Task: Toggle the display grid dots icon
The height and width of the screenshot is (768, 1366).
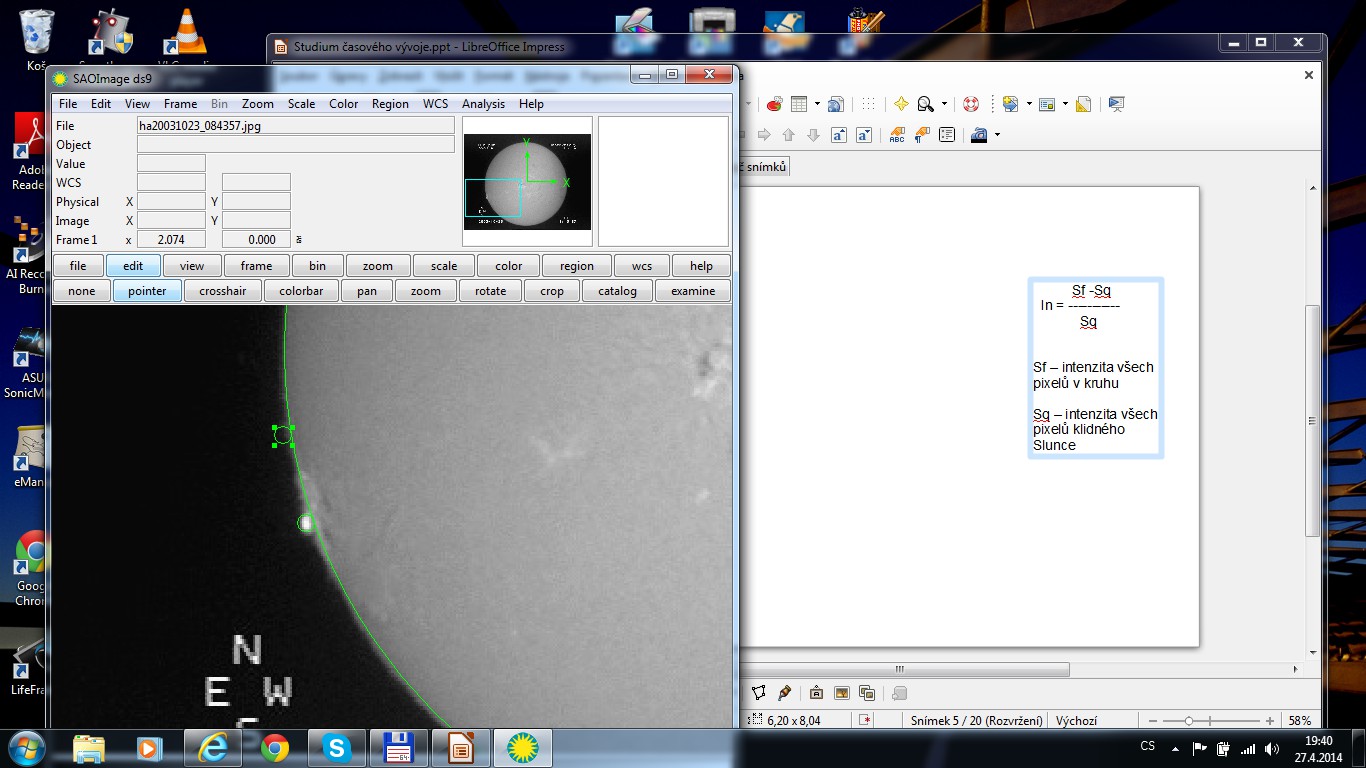Action: 868,104
